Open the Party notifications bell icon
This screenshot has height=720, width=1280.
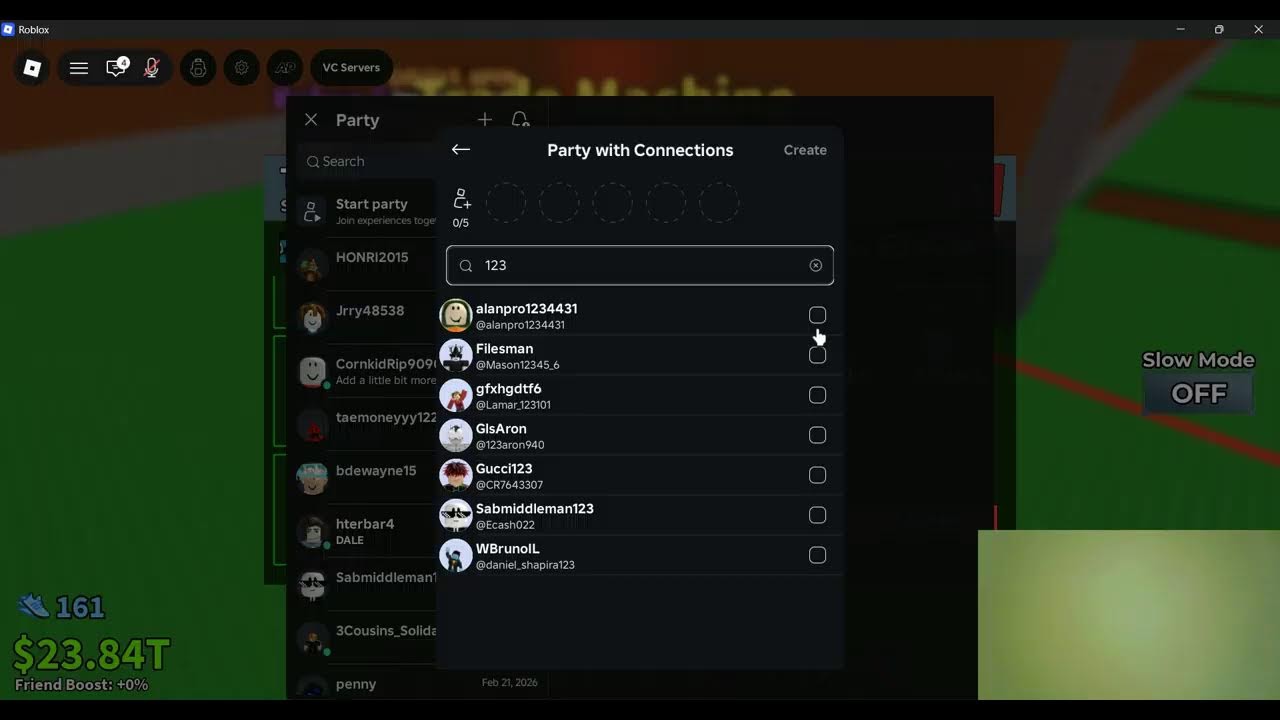tap(520, 120)
